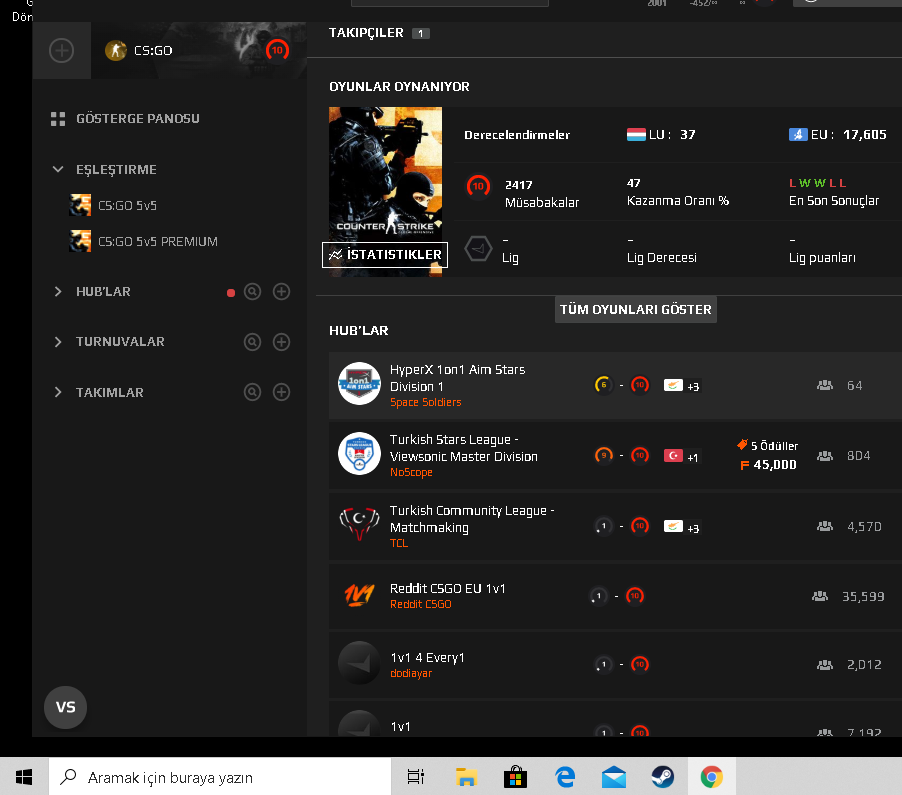Screen dimensions: 902x795
Task: Open Reddit CSGO organizer link
Action: coord(421,604)
